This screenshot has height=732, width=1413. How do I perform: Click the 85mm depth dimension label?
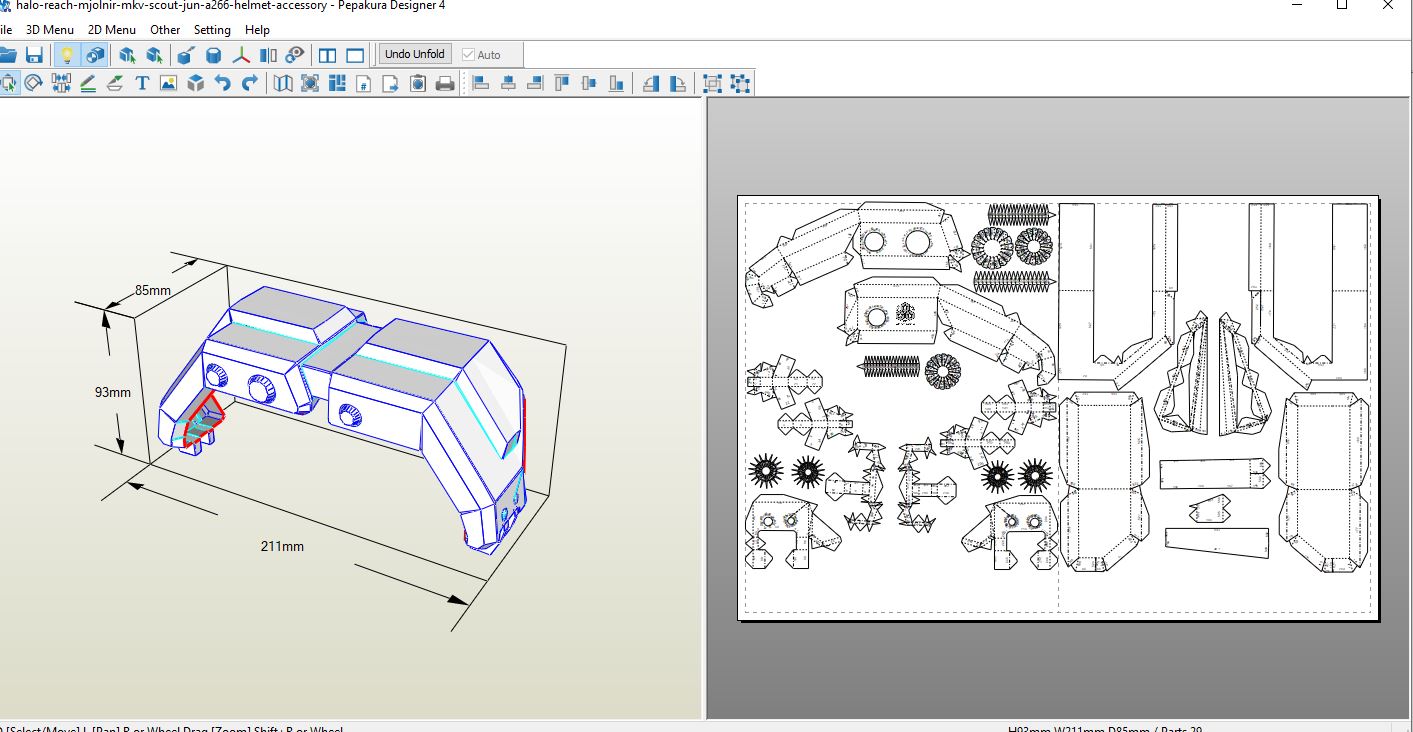point(153,290)
